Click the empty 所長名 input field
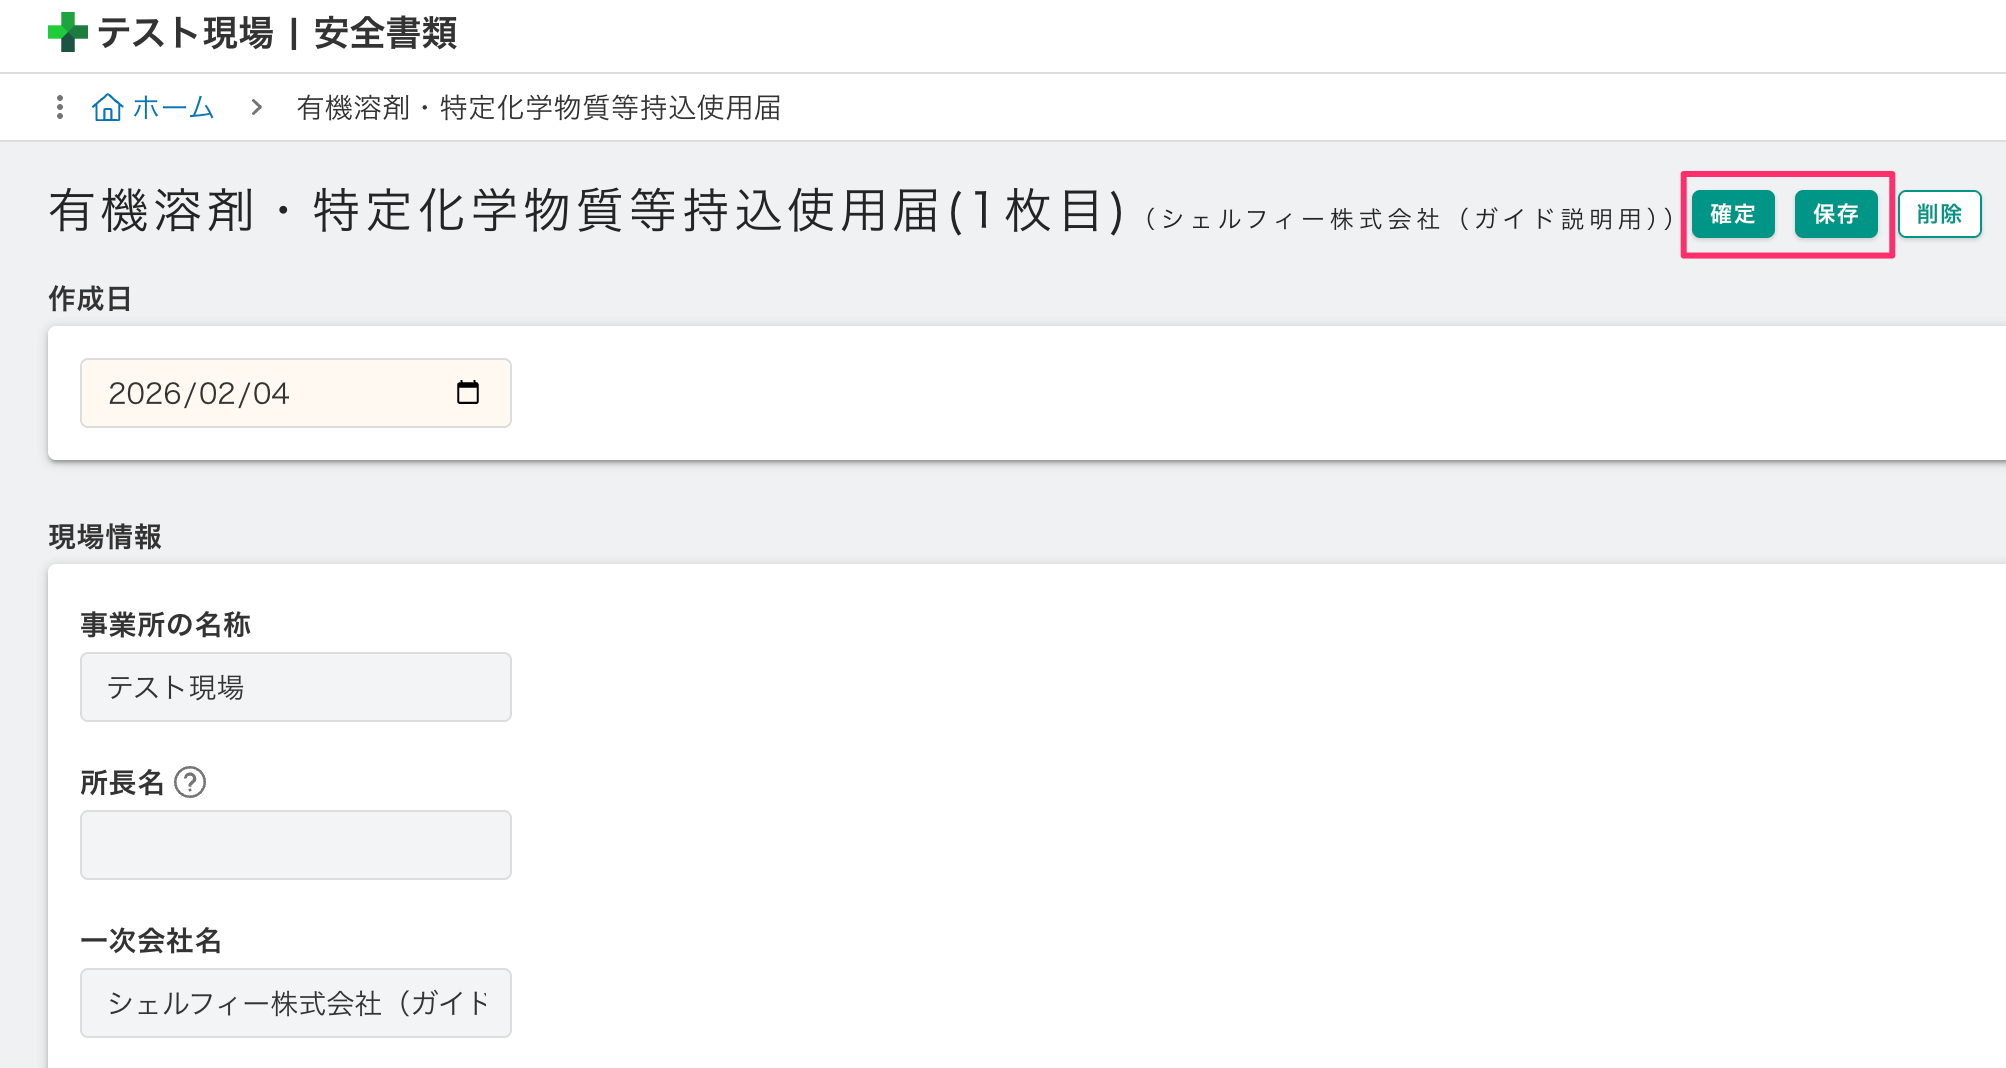2006x1068 pixels. pyautogui.click(x=295, y=845)
